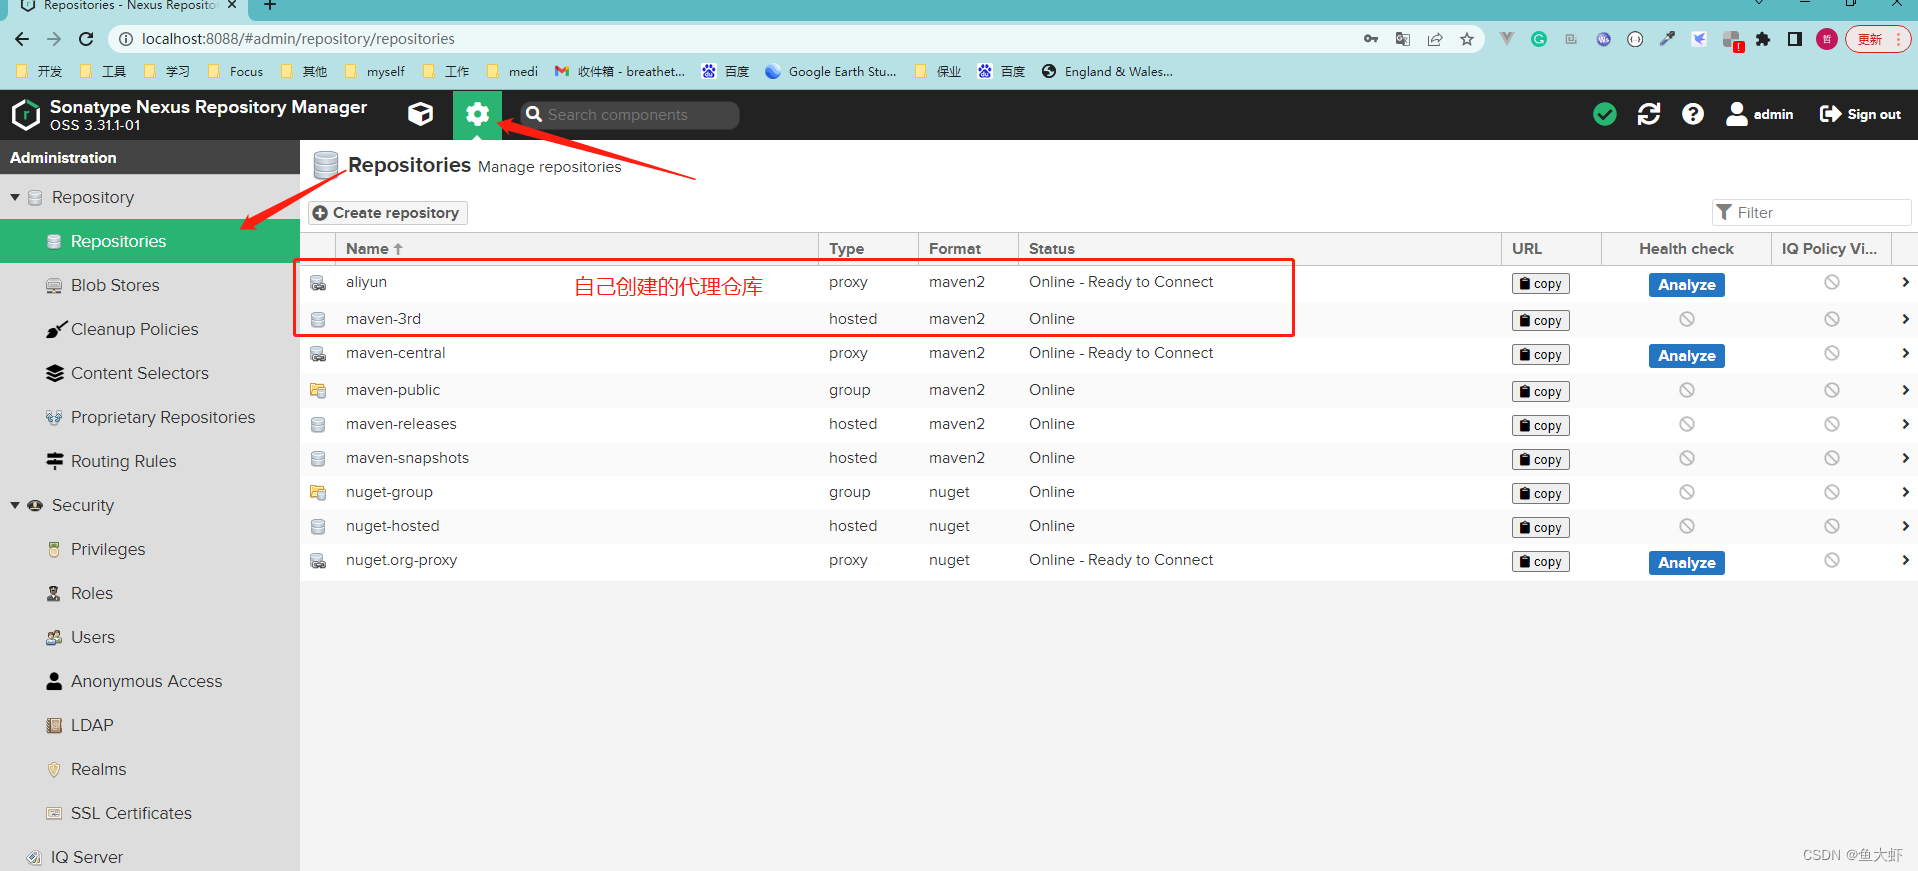Screen dimensions: 1918x871
Task: Copy URL for maven-snapshots repository
Action: click(1540, 460)
